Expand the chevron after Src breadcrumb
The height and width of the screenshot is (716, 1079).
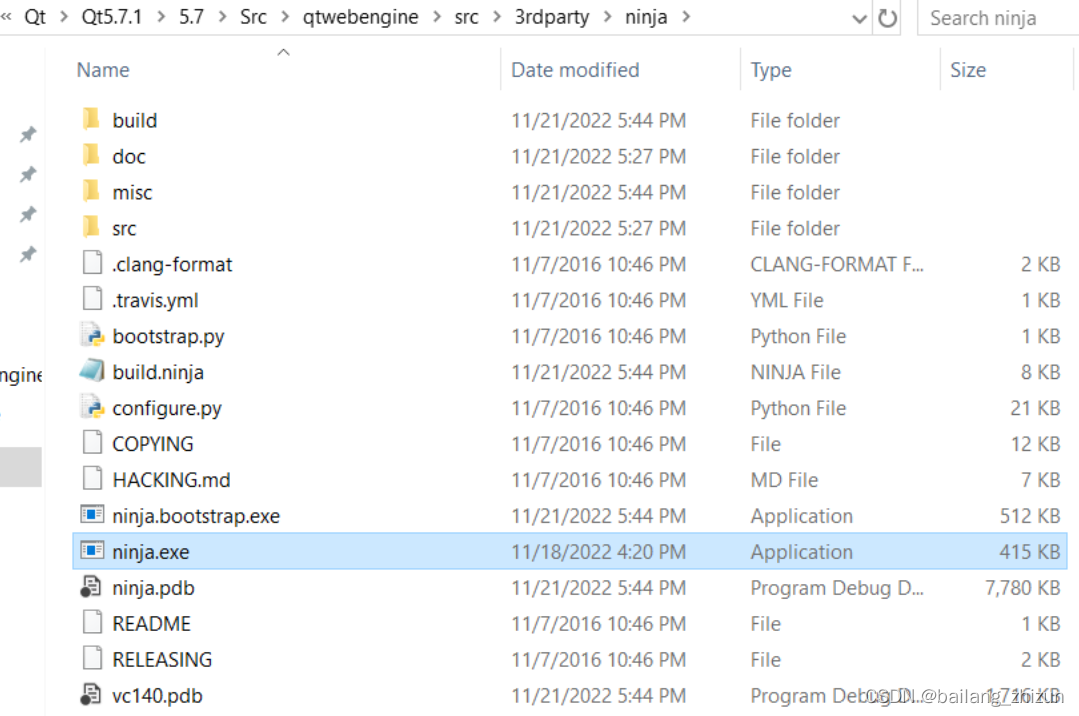285,17
